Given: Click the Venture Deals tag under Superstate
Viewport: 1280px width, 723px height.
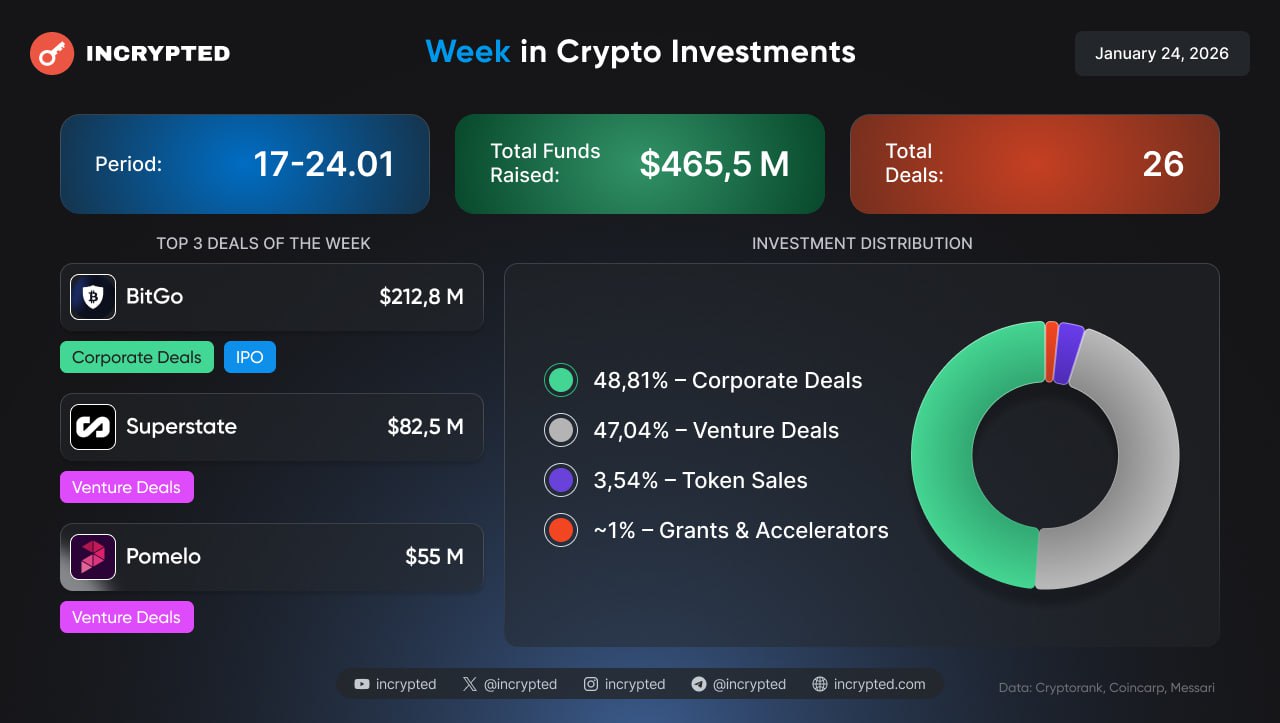Looking at the screenshot, I should tap(127, 488).
